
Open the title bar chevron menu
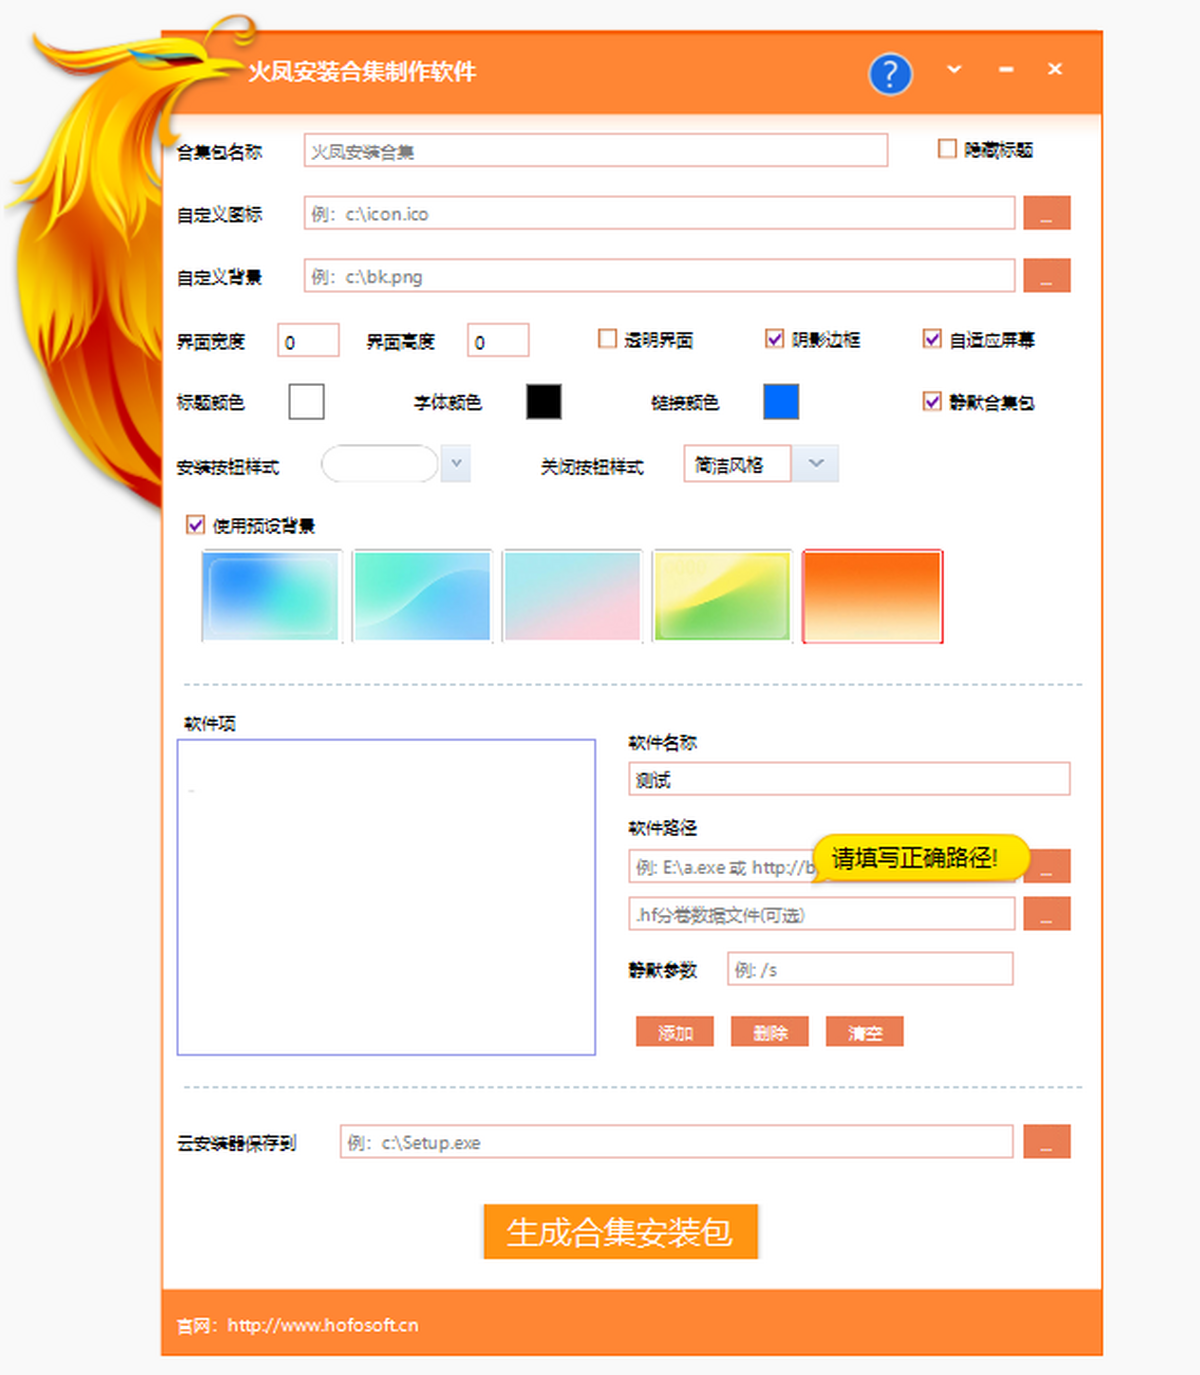coord(954,69)
